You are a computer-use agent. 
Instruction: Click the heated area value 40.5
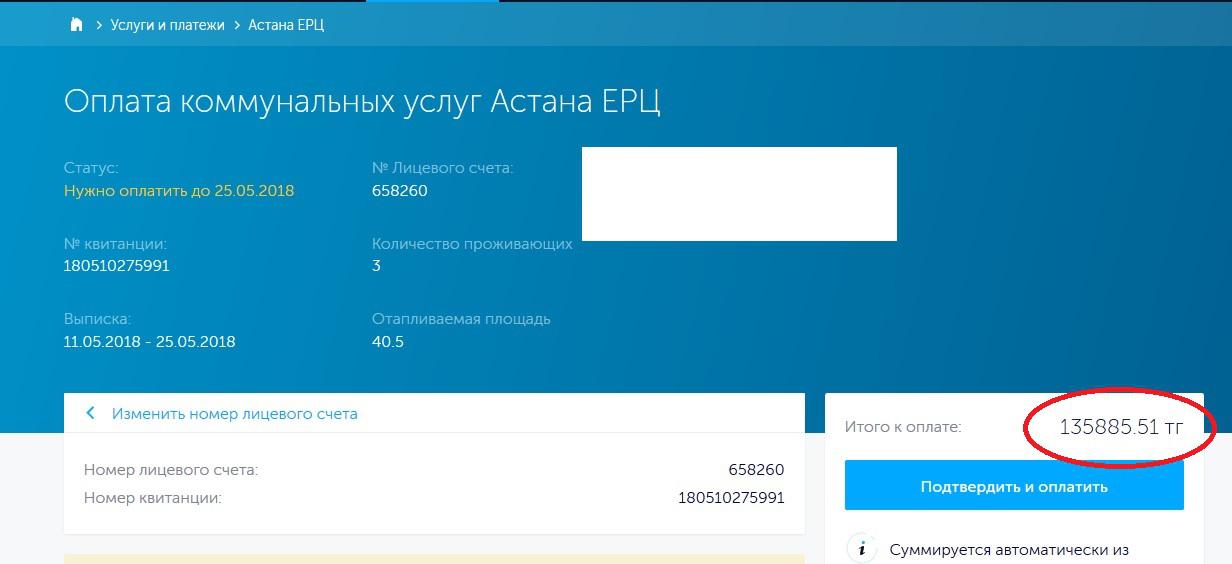(x=387, y=342)
